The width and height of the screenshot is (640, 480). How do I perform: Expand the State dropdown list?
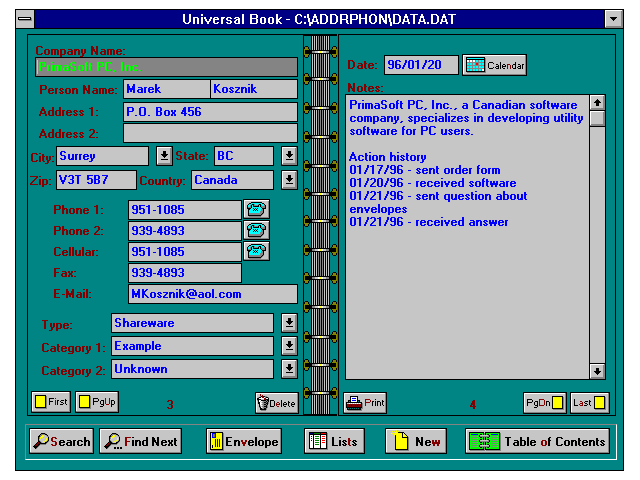pyautogui.click(x=289, y=156)
